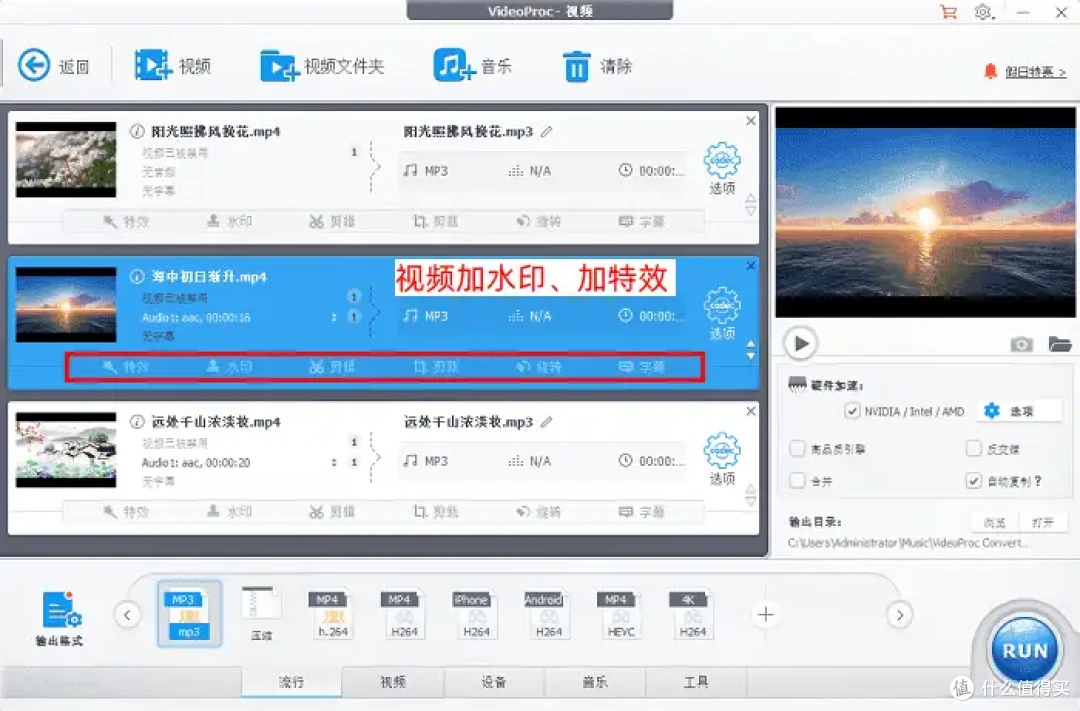Open 旋转 rotate for 海中初日渐升.mp4
1080x711 pixels.
click(x=539, y=367)
